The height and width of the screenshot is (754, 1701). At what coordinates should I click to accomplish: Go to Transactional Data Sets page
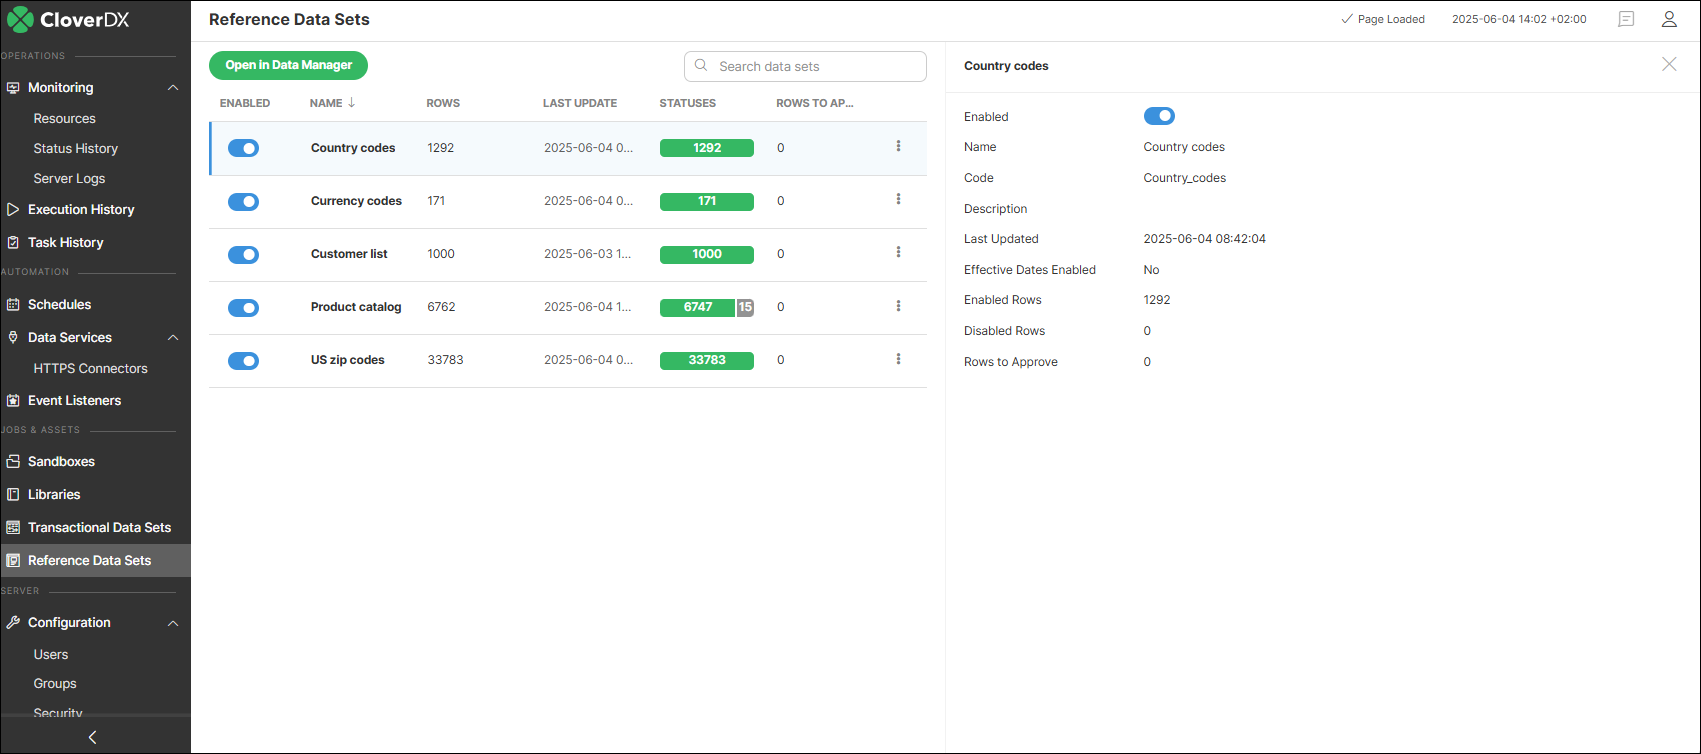coord(99,527)
